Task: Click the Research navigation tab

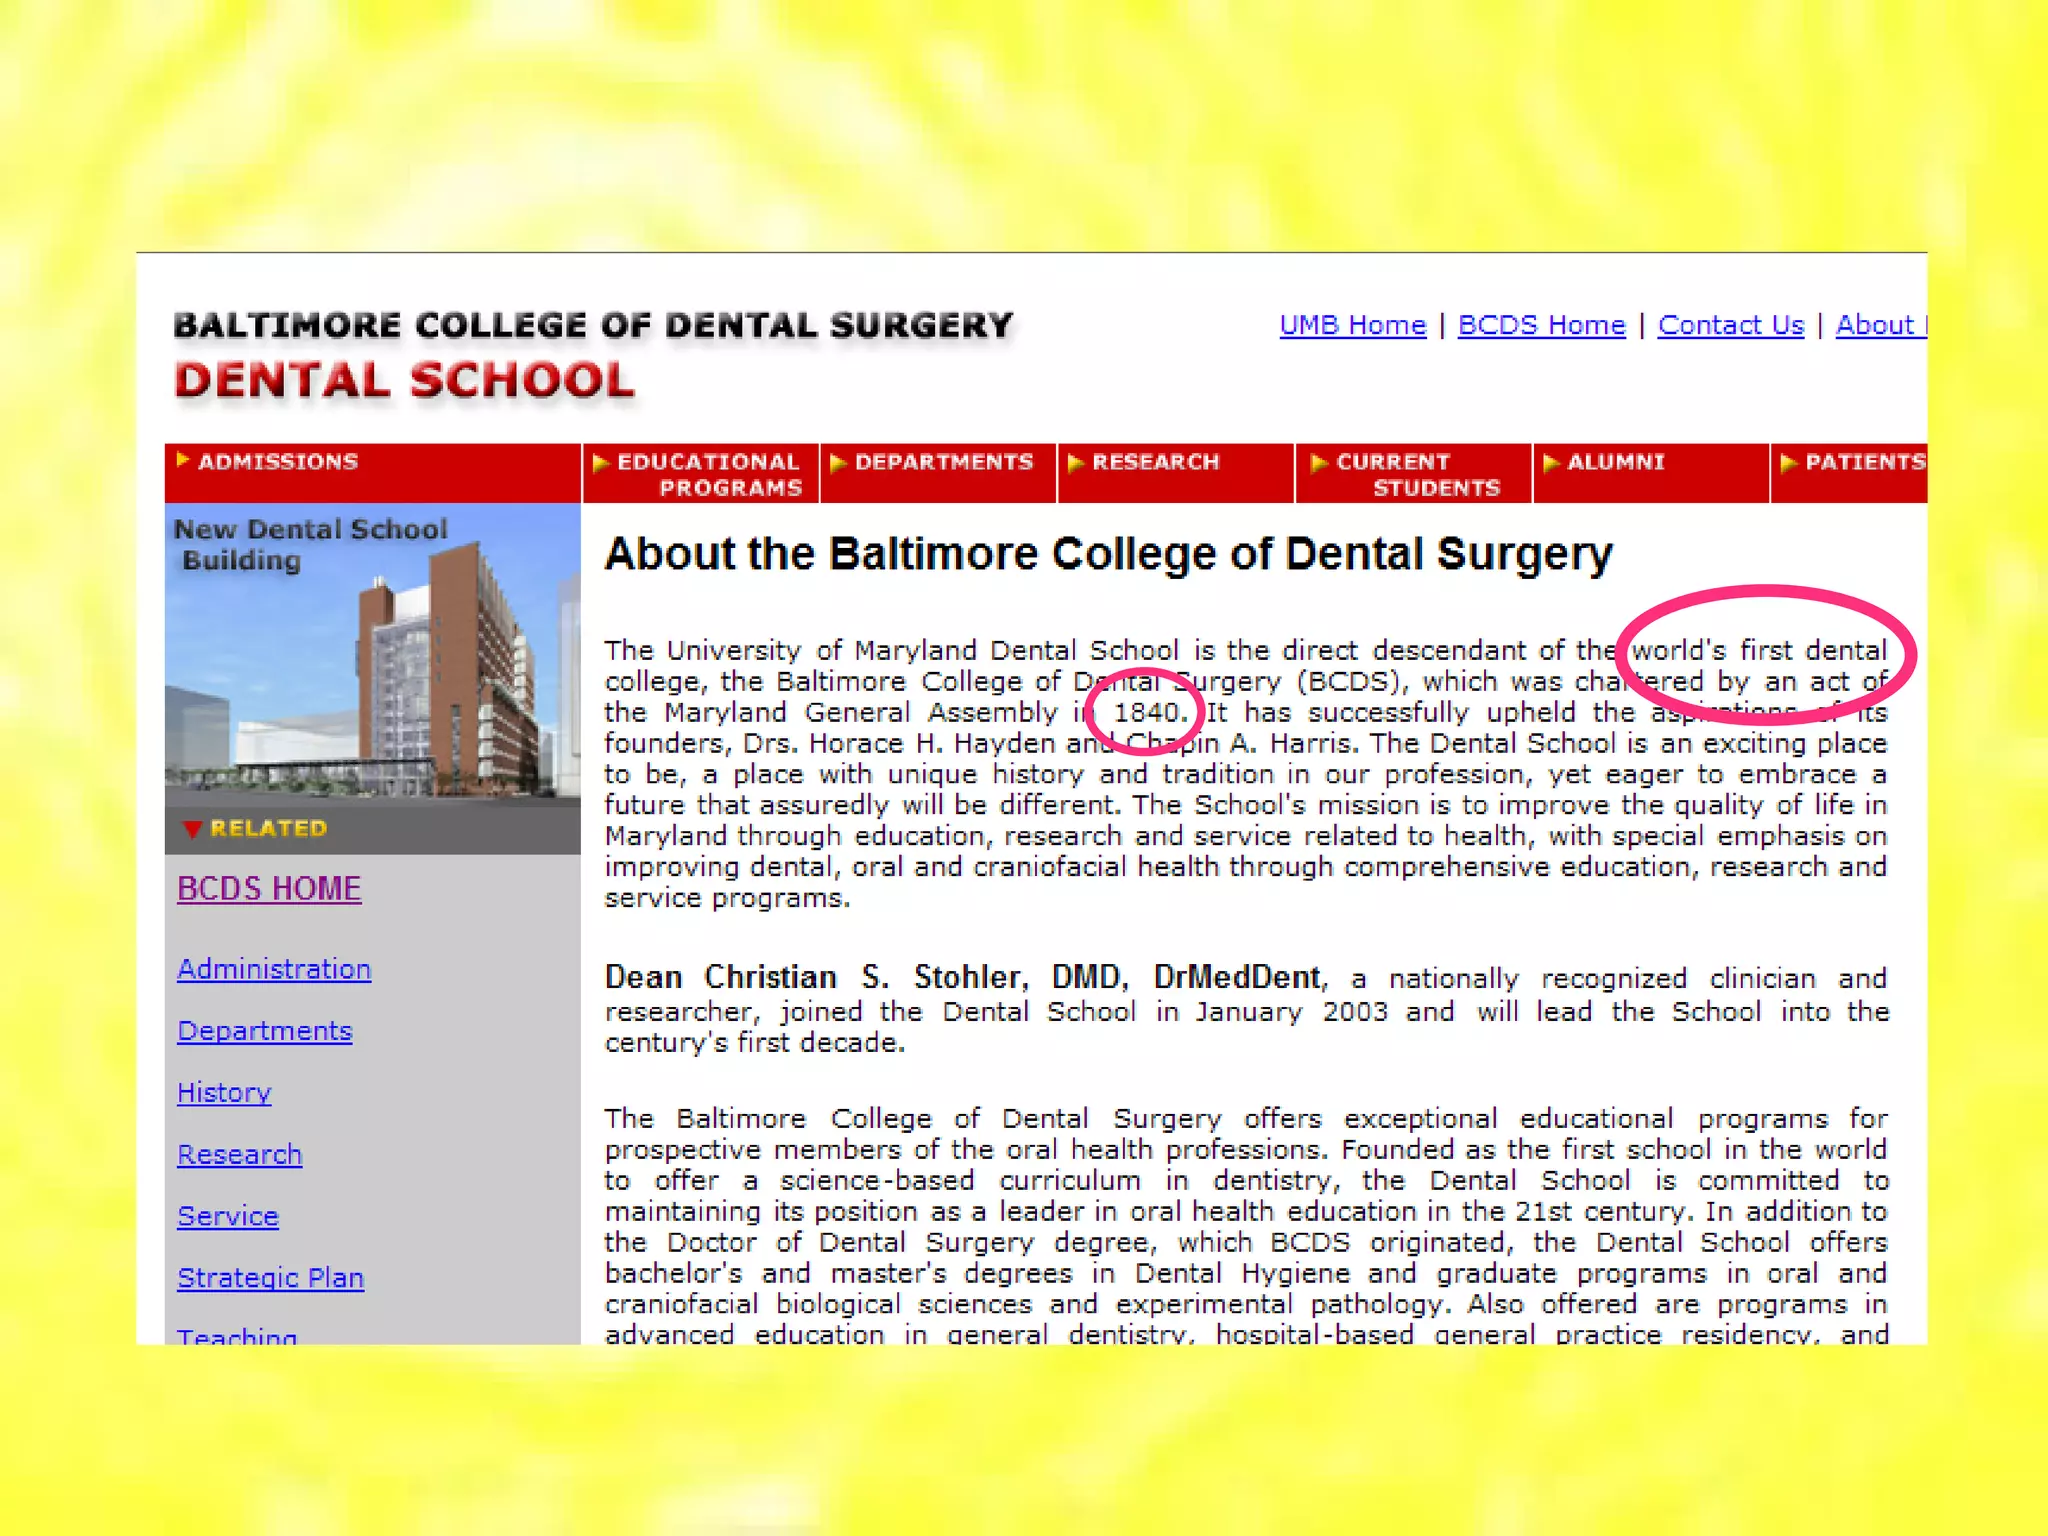Action: [x=1155, y=462]
